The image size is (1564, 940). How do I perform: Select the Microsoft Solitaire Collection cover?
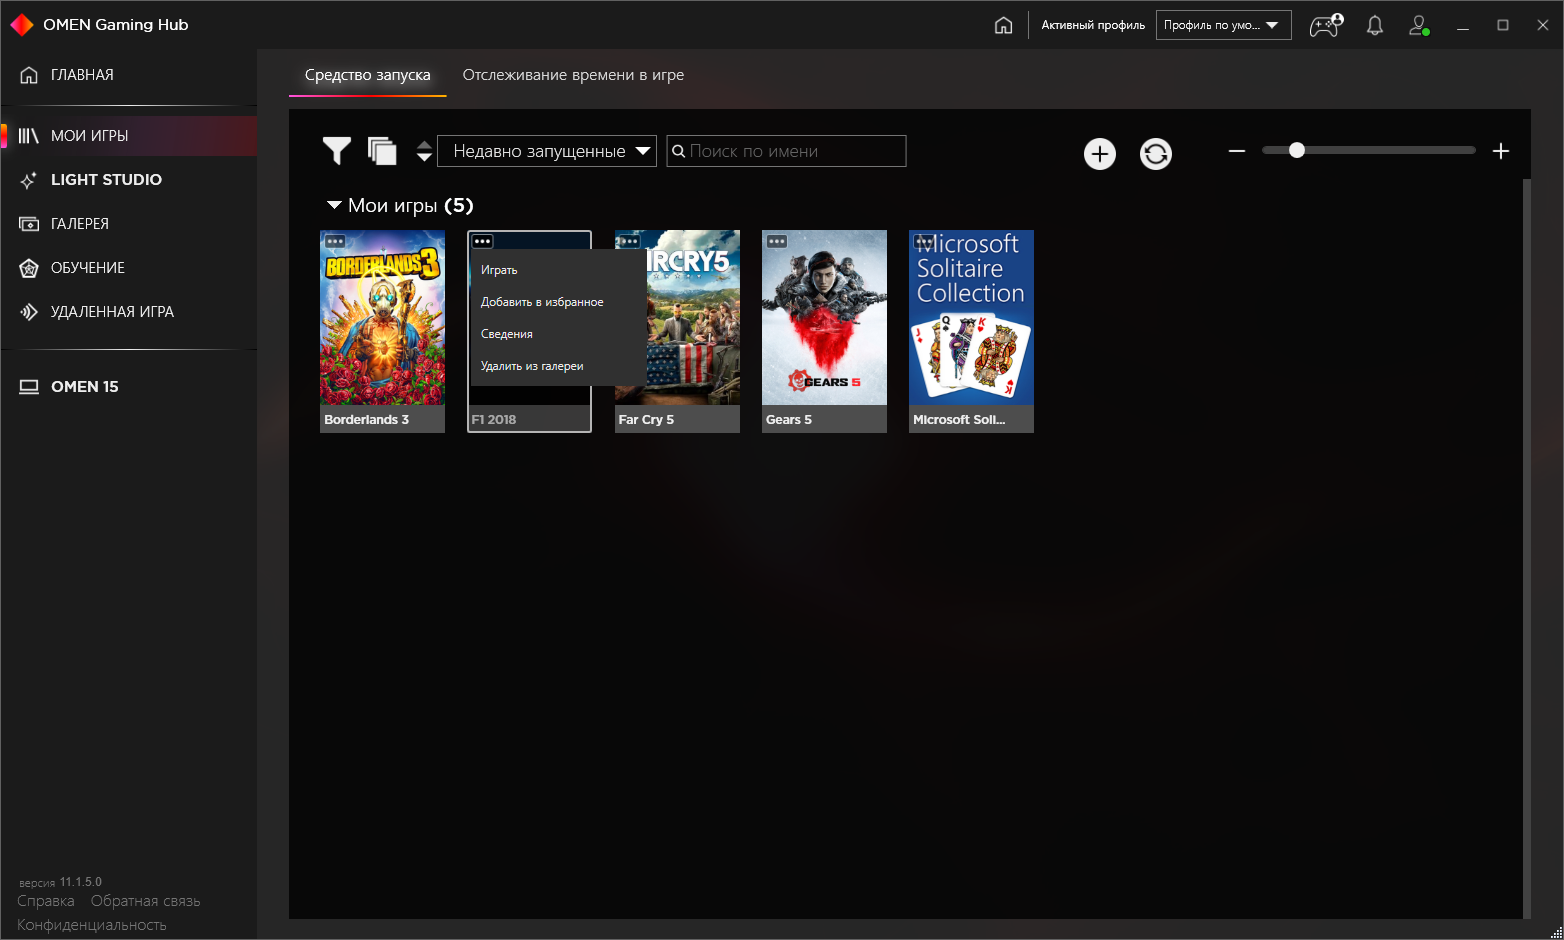(971, 318)
